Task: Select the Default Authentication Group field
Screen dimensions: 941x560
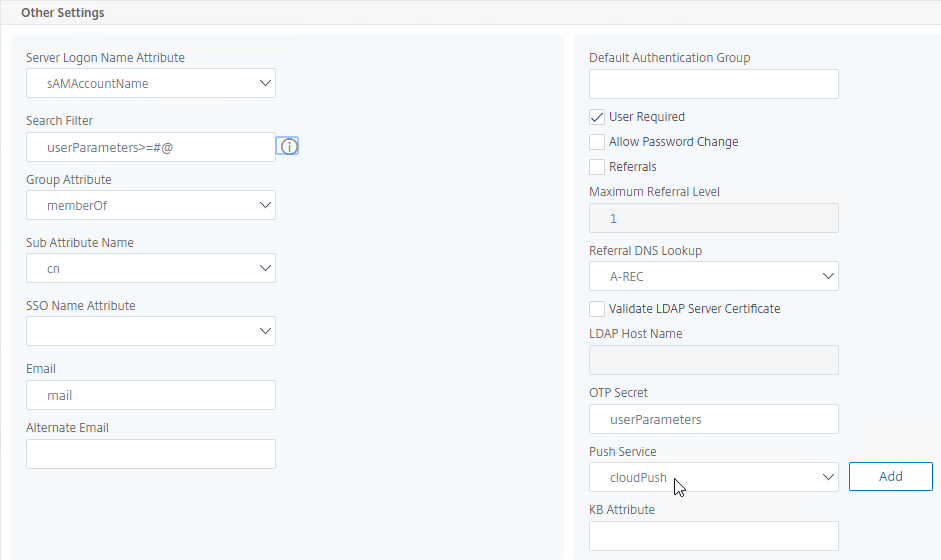Action: click(x=714, y=84)
